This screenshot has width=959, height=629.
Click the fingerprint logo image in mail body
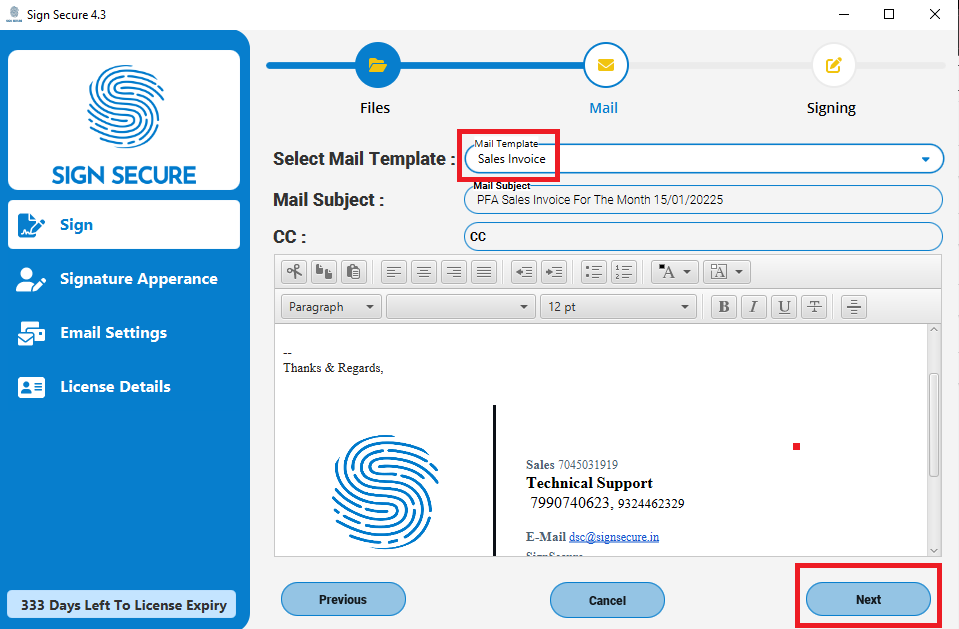[x=385, y=491]
